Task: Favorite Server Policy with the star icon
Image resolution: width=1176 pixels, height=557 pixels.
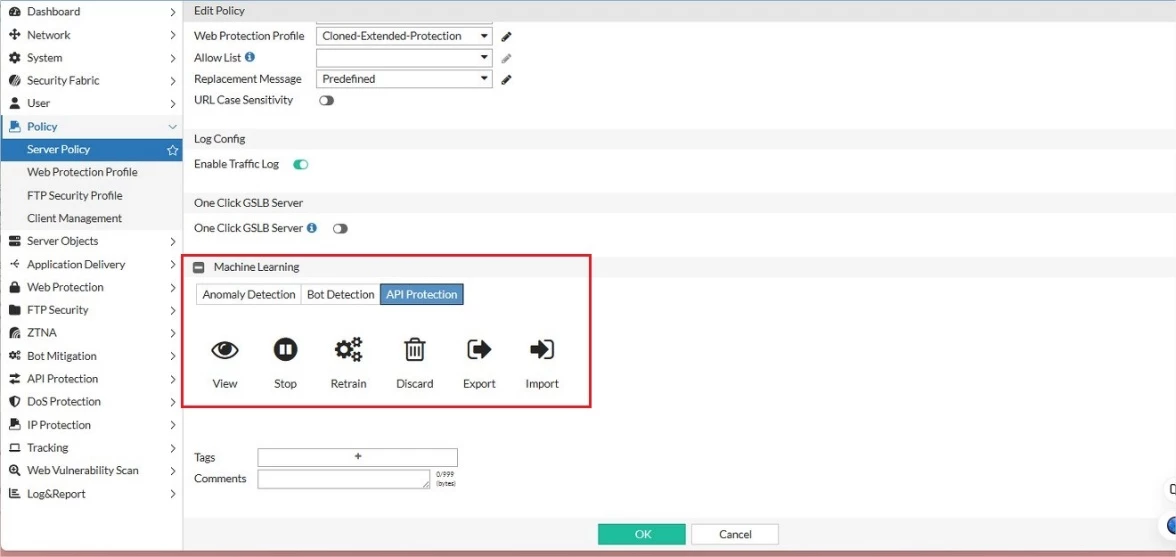Action: pyautogui.click(x=172, y=150)
